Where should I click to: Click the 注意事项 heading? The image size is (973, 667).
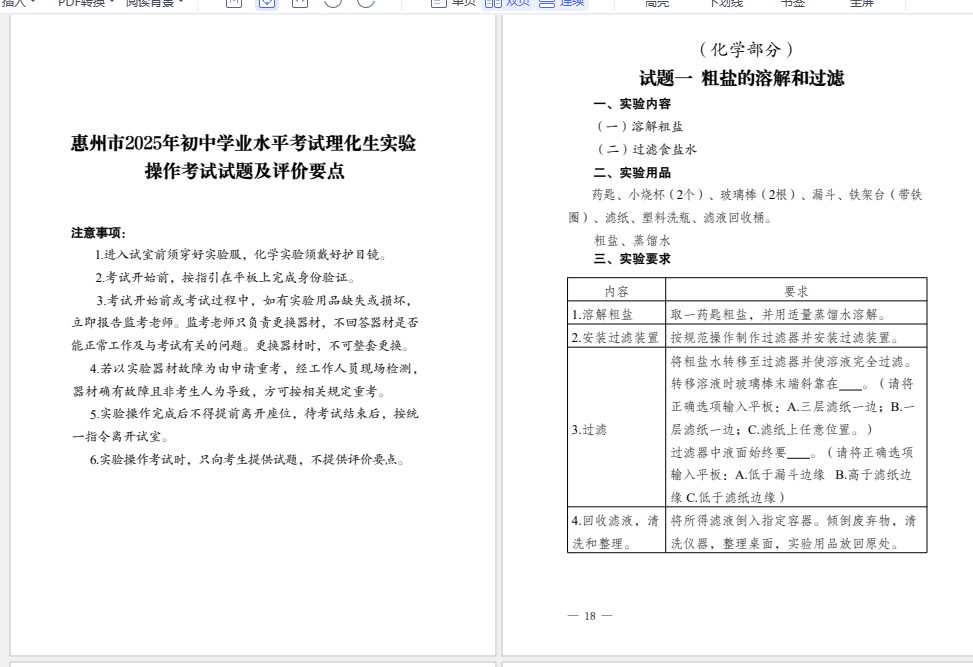click(x=98, y=233)
